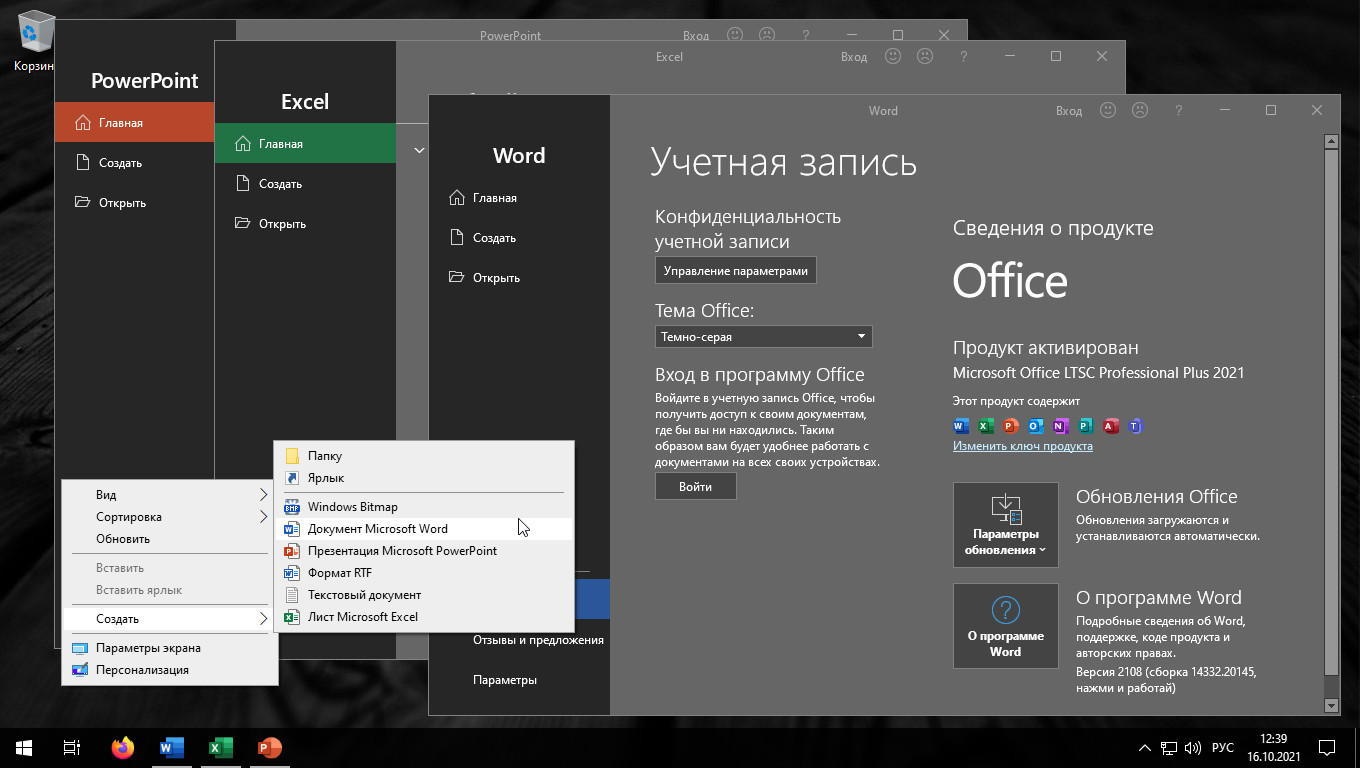Expand the chevron in the Excel window
The height and width of the screenshot is (768, 1360).
(419, 150)
